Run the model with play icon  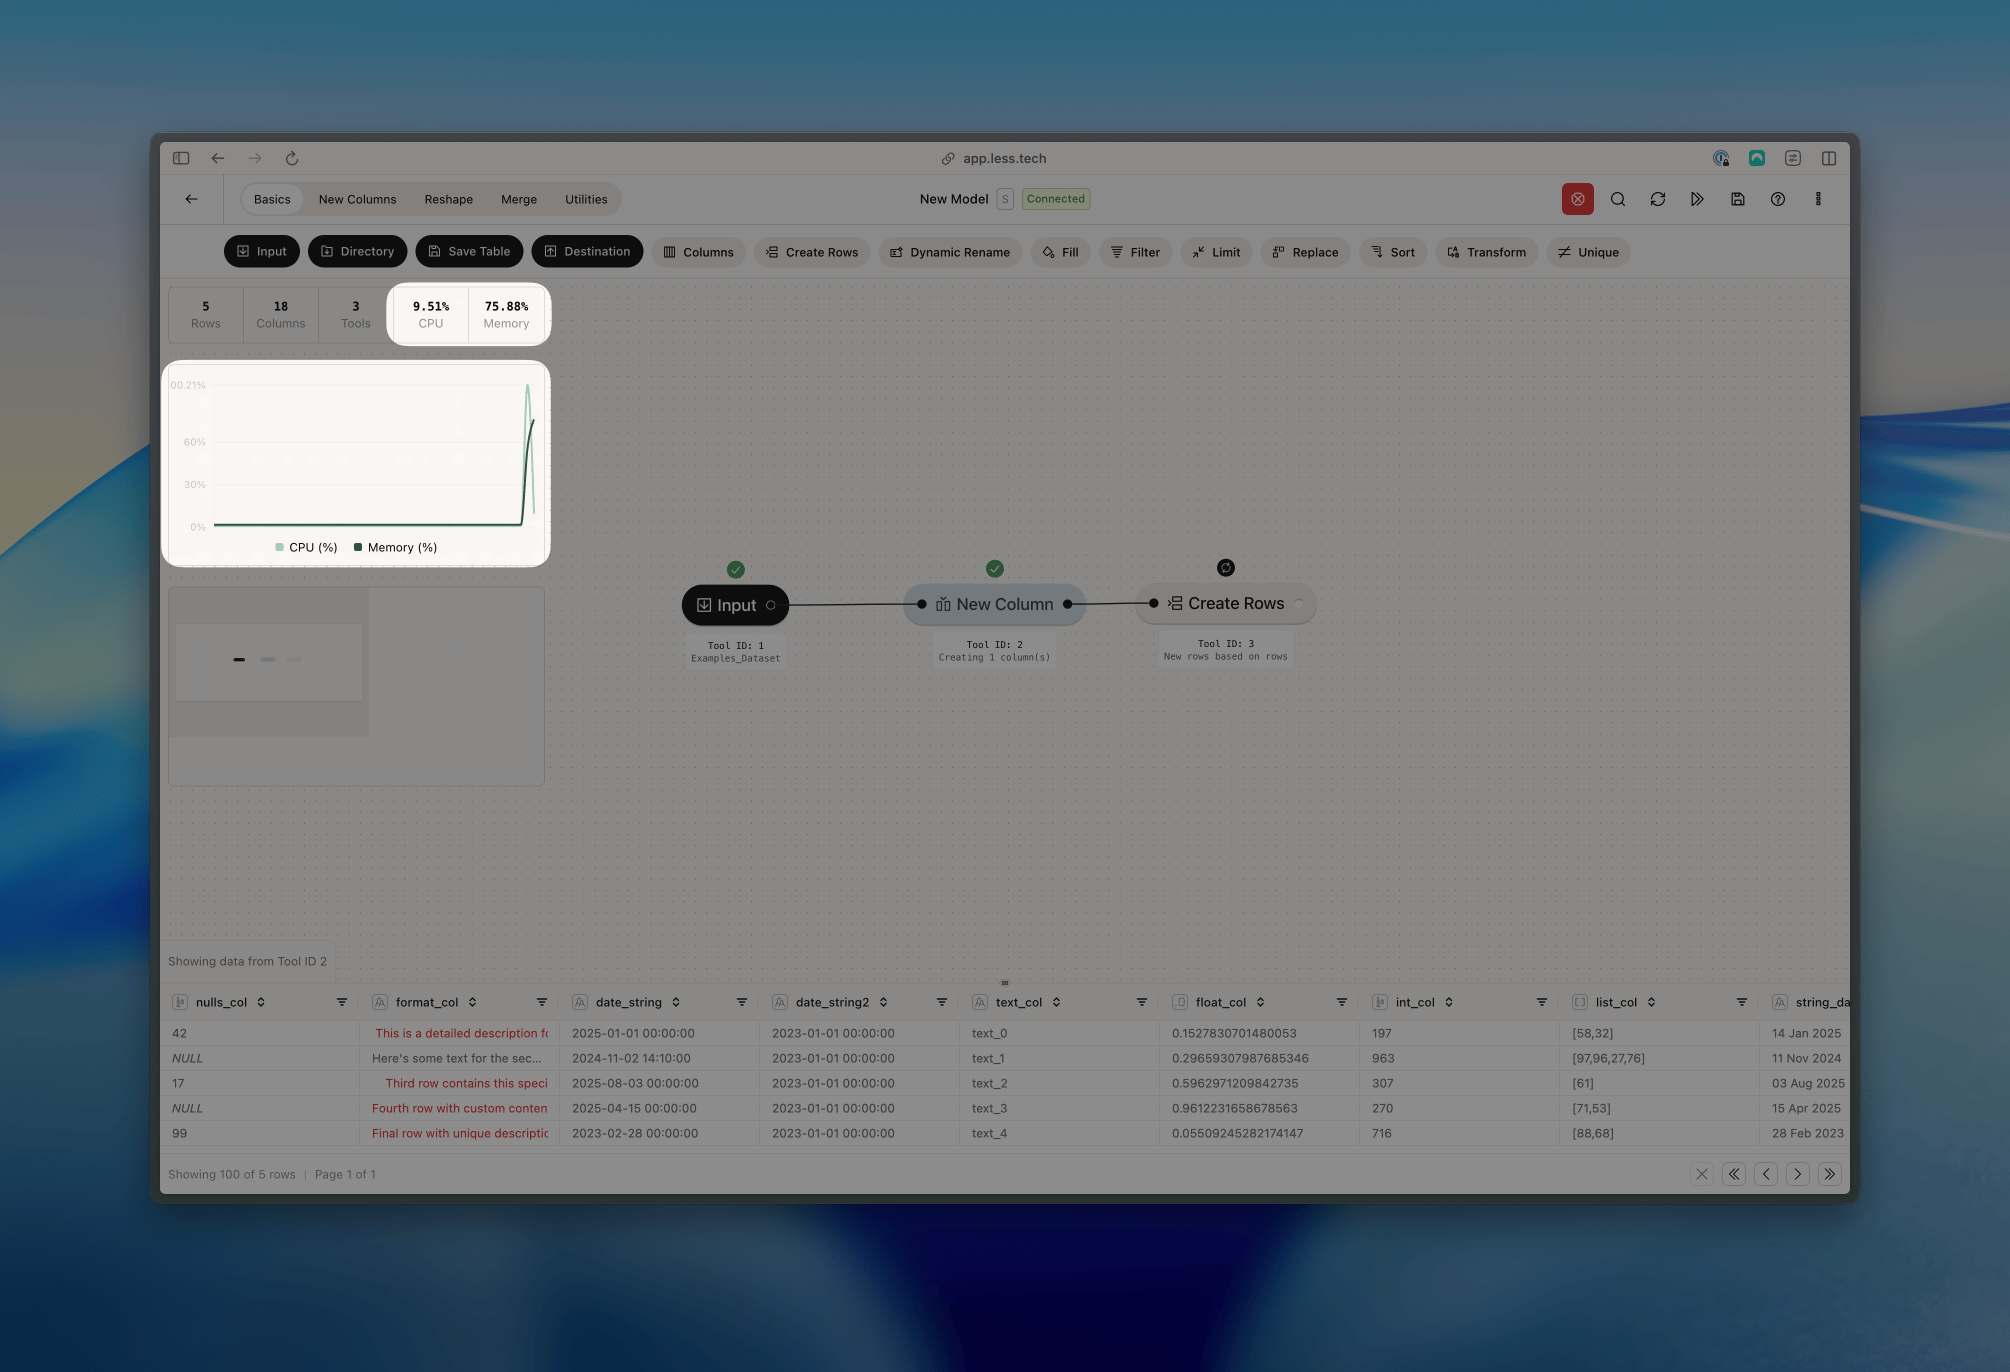click(x=1697, y=199)
